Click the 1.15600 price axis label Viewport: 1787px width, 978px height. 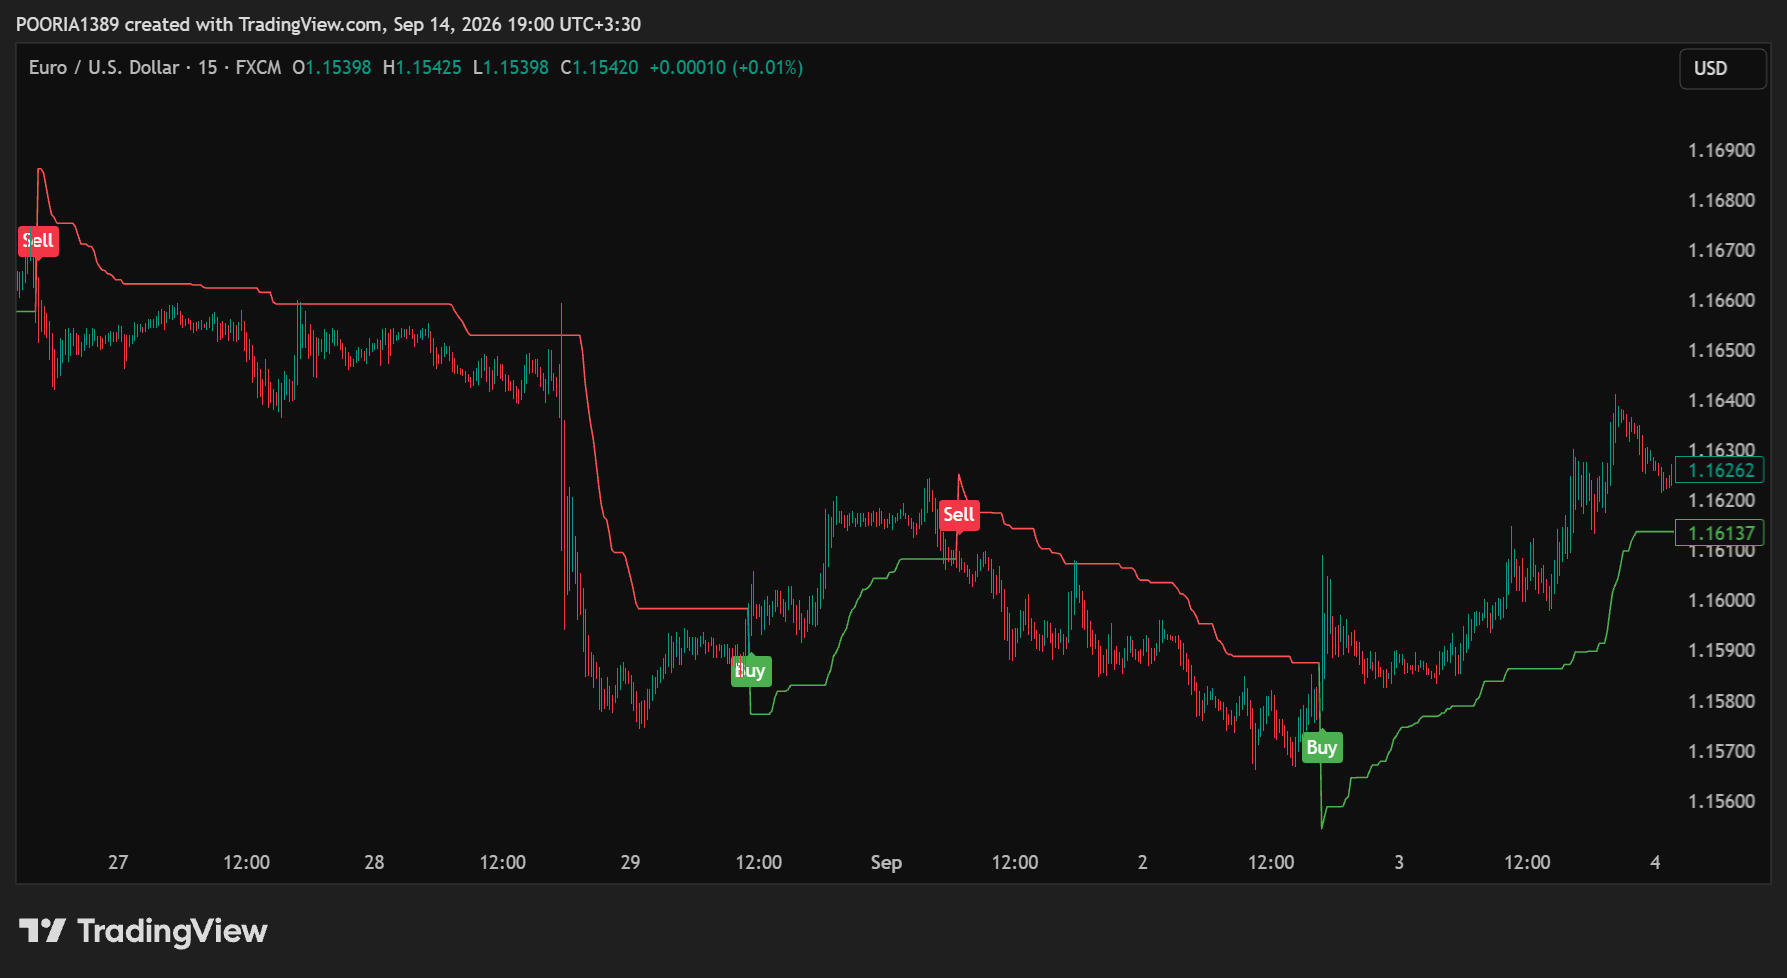pyautogui.click(x=1721, y=801)
